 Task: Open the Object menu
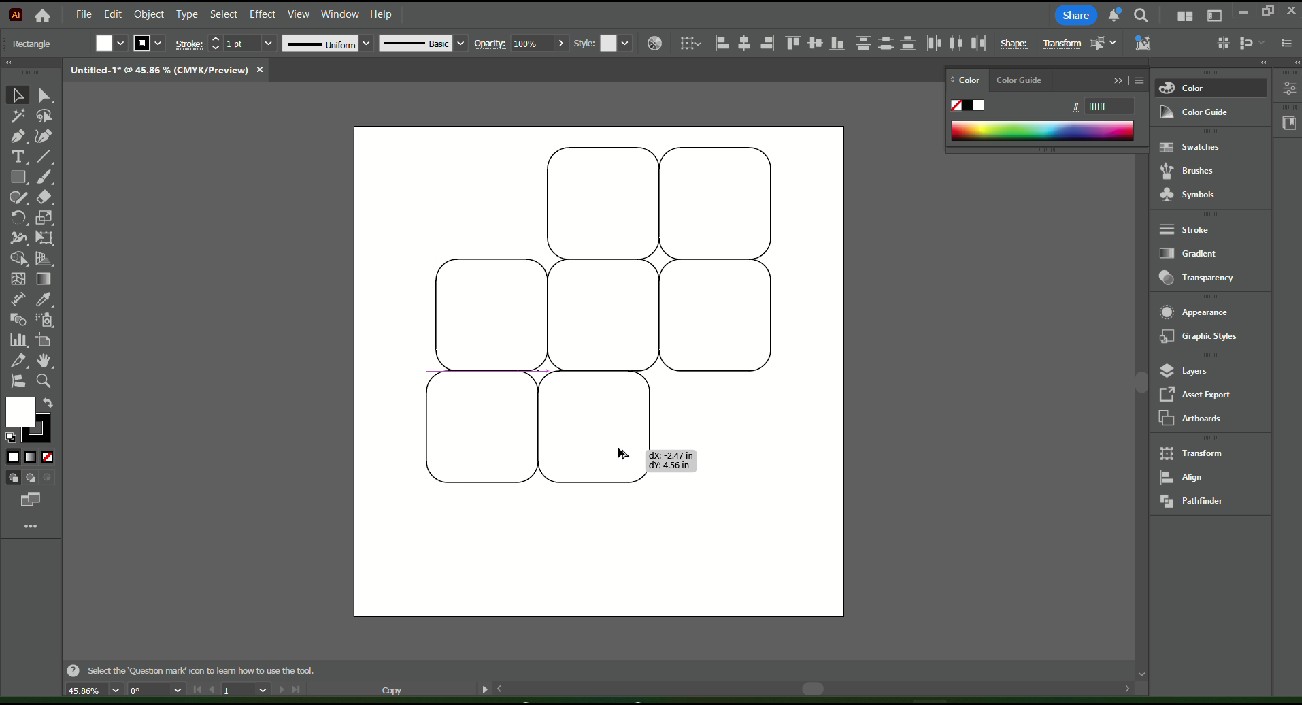(x=149, y=14)
